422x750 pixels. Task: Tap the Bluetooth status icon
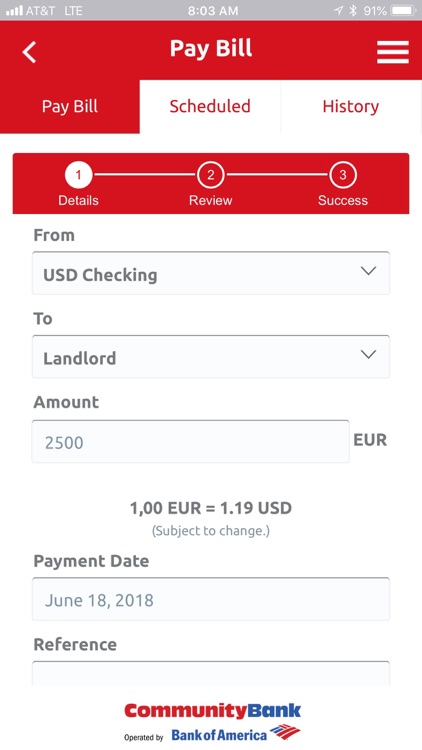coord(353,11)
